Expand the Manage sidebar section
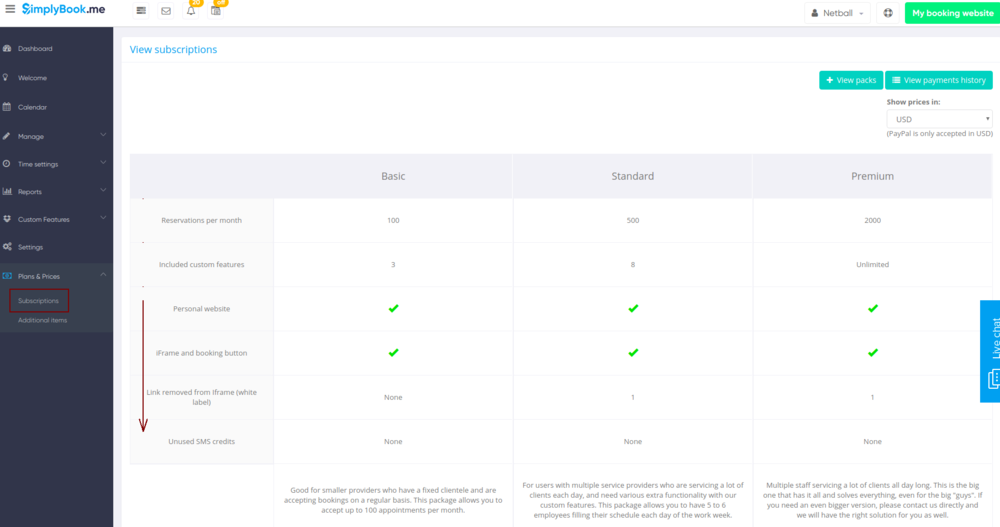 click(56, 136)
